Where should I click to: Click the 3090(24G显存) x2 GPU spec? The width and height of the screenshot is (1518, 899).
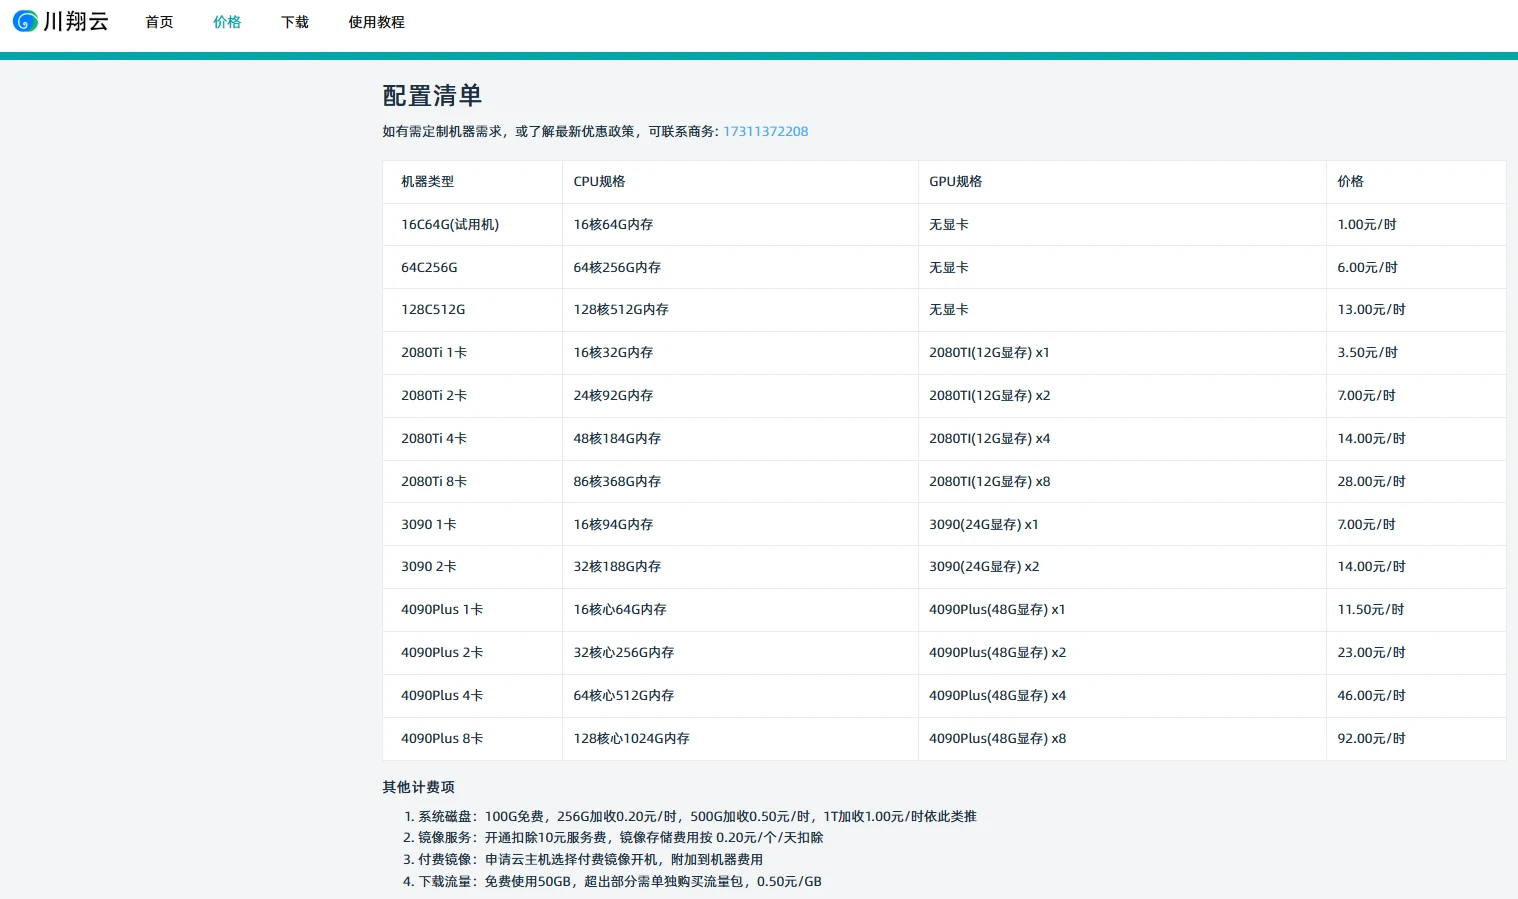click(x=984, y=566)
